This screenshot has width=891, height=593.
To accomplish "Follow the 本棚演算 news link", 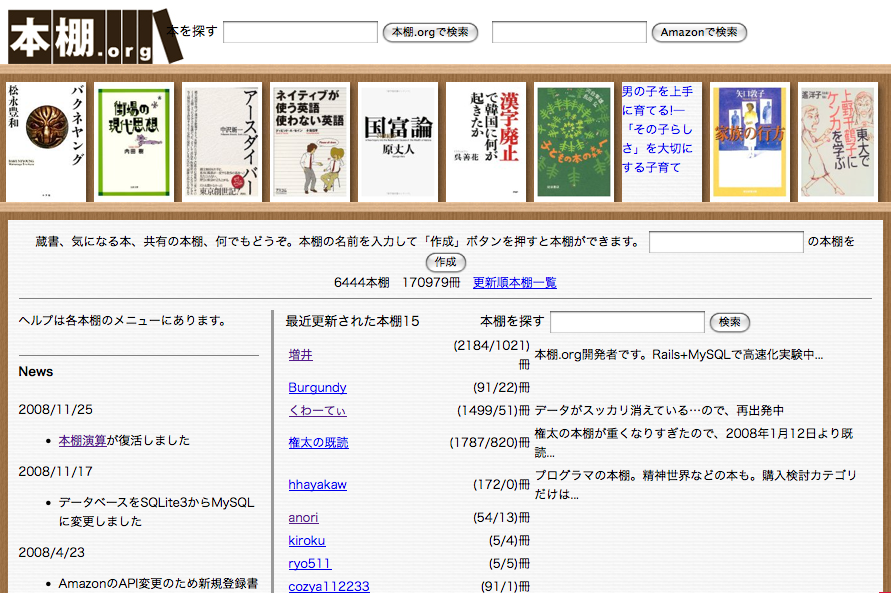I will pos(83,440).
